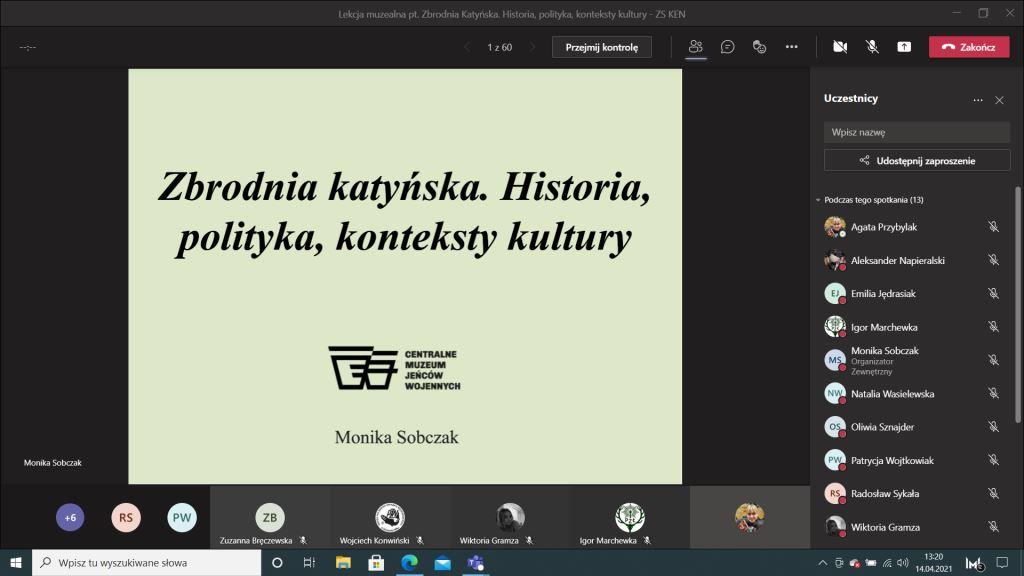The width and height of the screenshot is (1024, 576).
Task: Click the 'Wpisz nazwę' search field
Action: (x=916, y=132)
